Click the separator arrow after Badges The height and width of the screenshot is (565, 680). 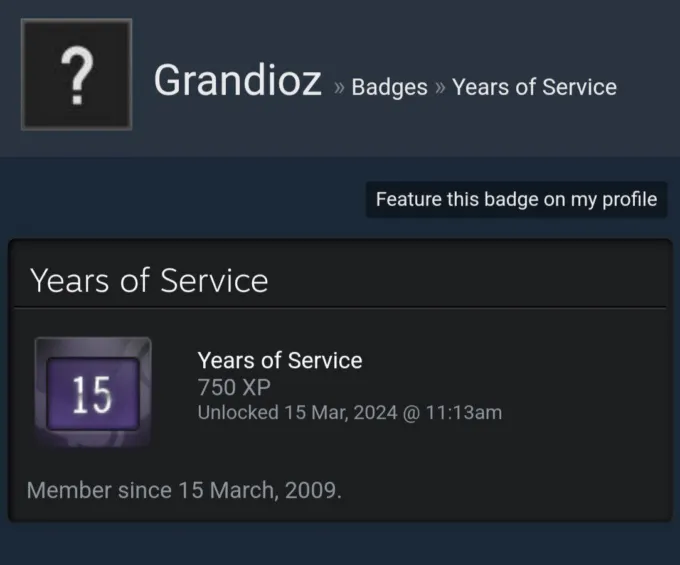(440, 88)
